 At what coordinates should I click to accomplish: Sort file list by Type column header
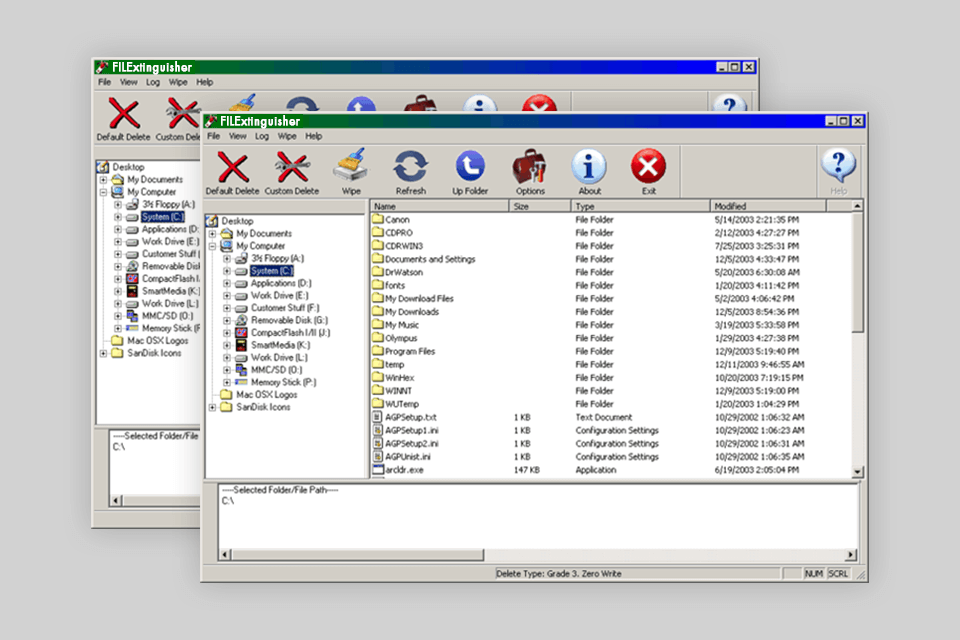coord(640,206)
